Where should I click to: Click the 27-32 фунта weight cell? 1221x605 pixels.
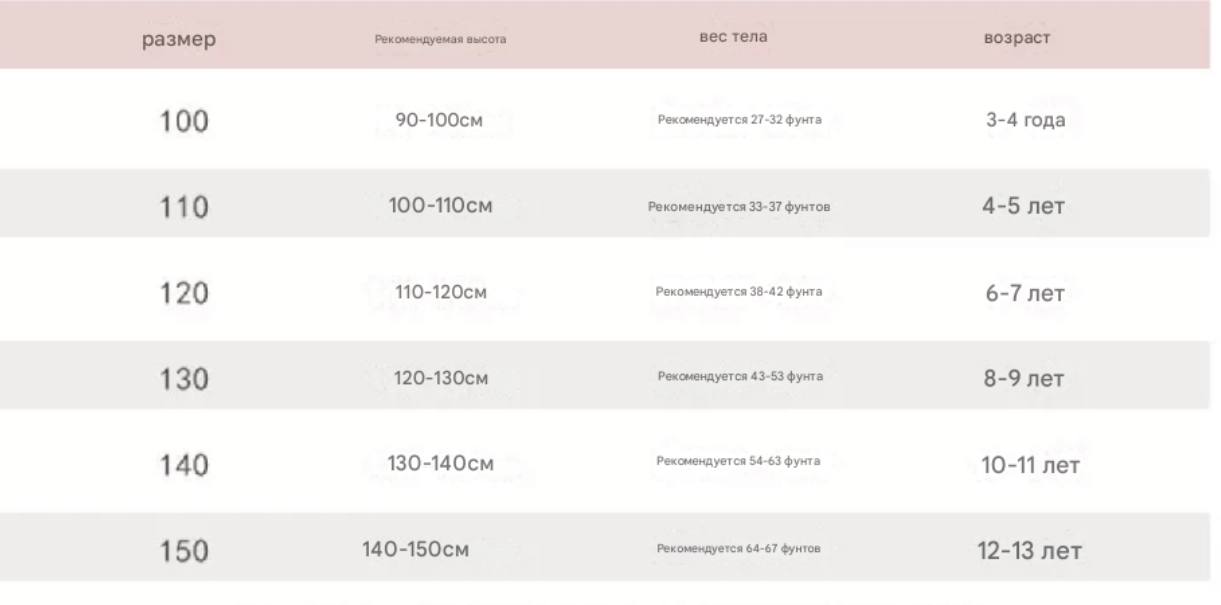click(739, 120)
